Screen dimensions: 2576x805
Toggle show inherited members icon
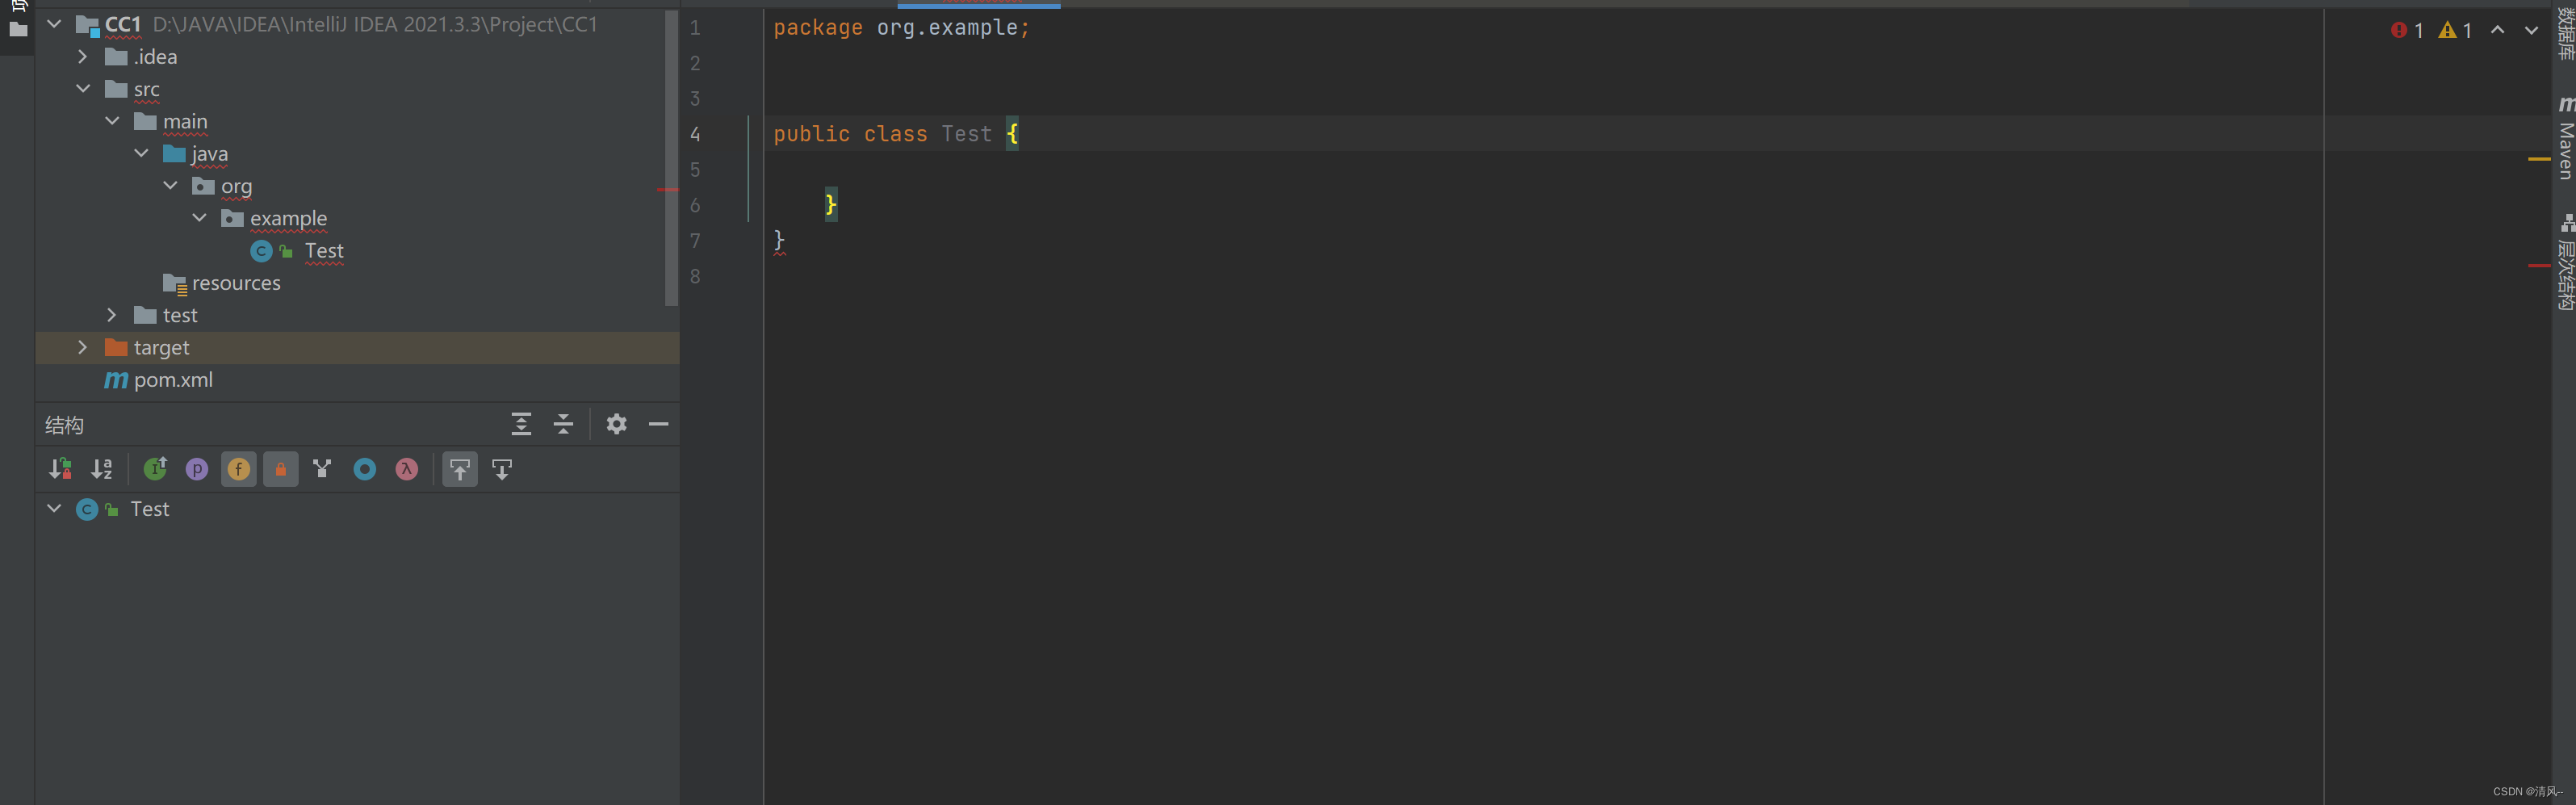tap(155, 469)
